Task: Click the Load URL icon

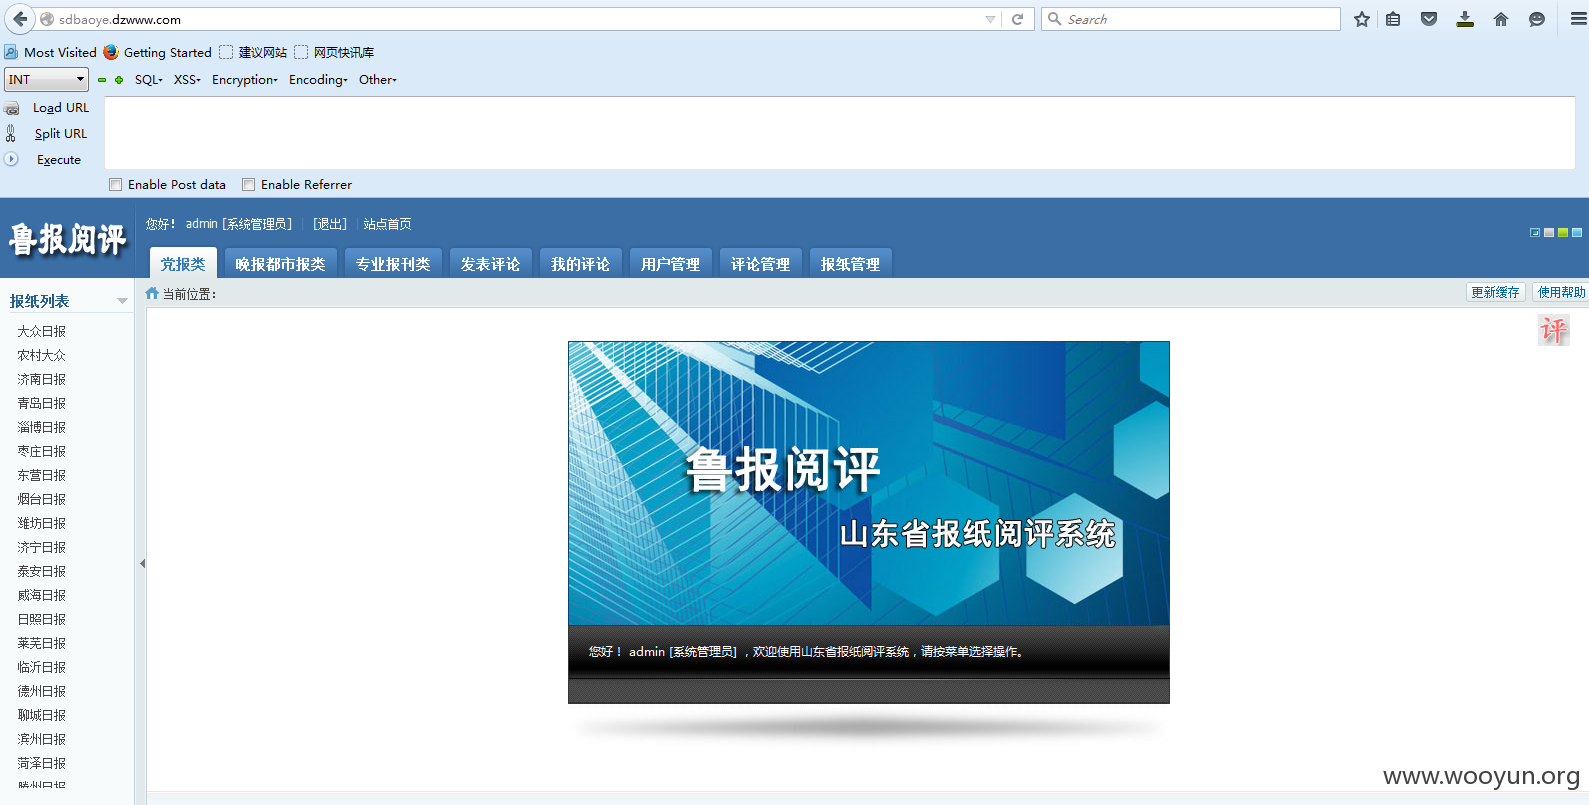Action: [12, 108]
